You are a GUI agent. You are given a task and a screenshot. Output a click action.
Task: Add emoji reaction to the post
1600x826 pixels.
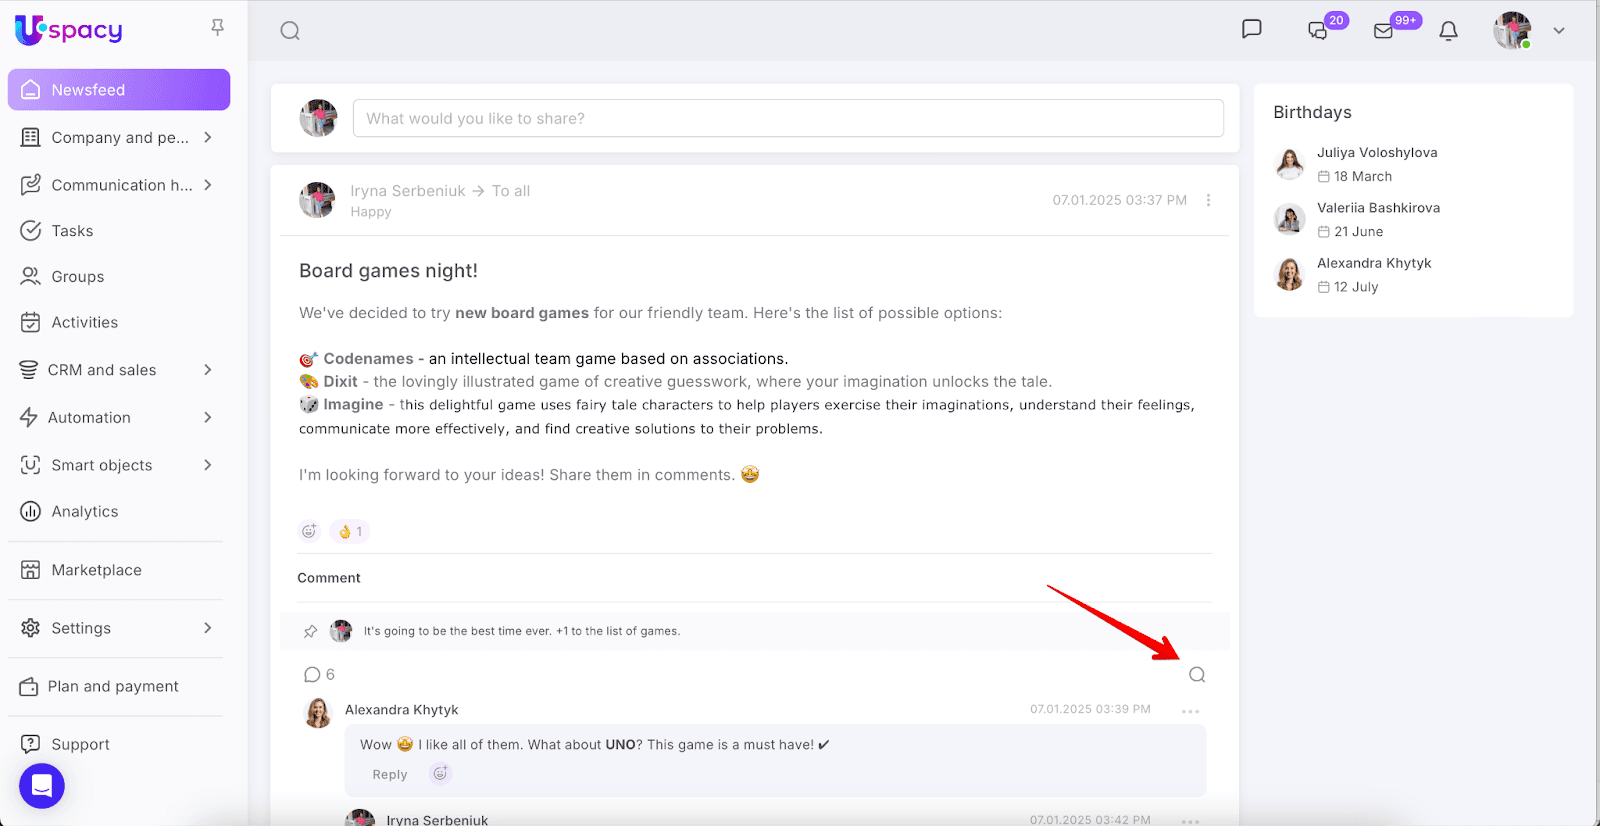coord(309,531)
